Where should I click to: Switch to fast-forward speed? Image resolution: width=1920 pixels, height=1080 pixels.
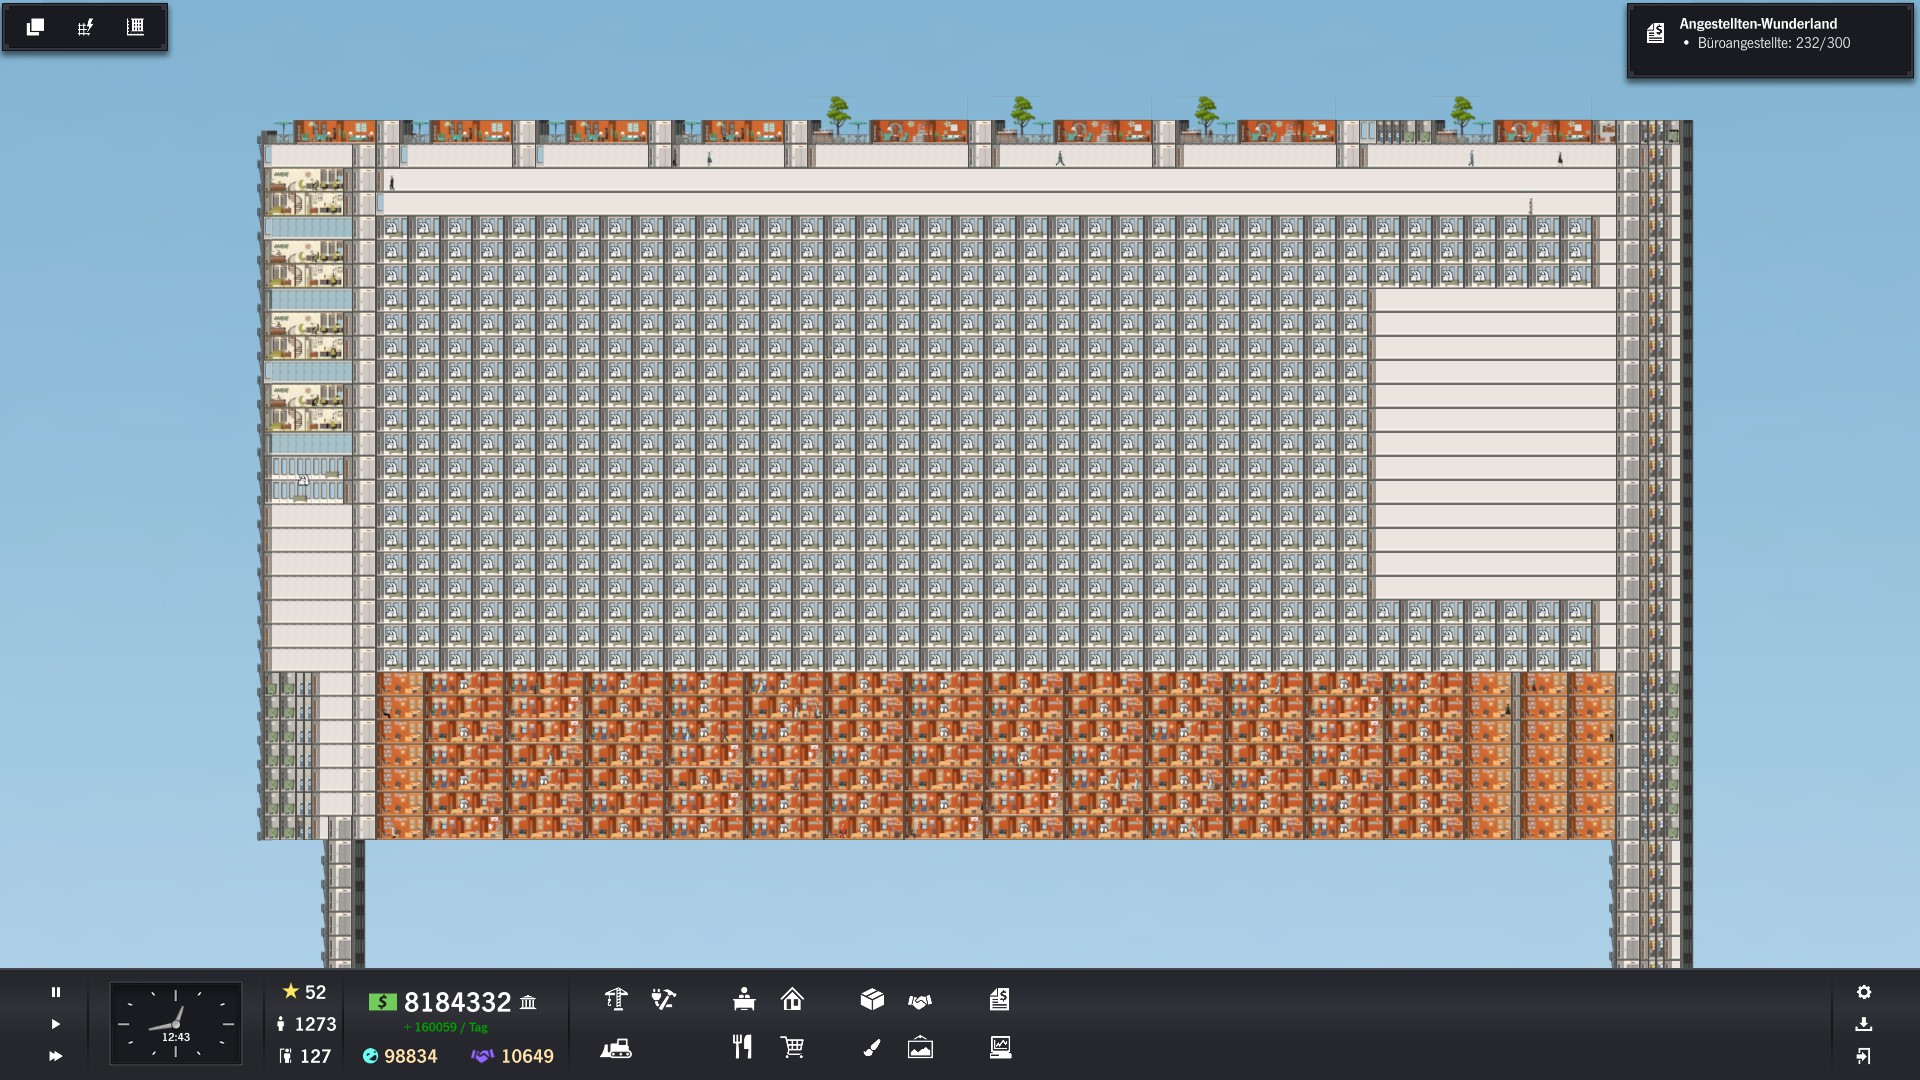(56, 1056)
